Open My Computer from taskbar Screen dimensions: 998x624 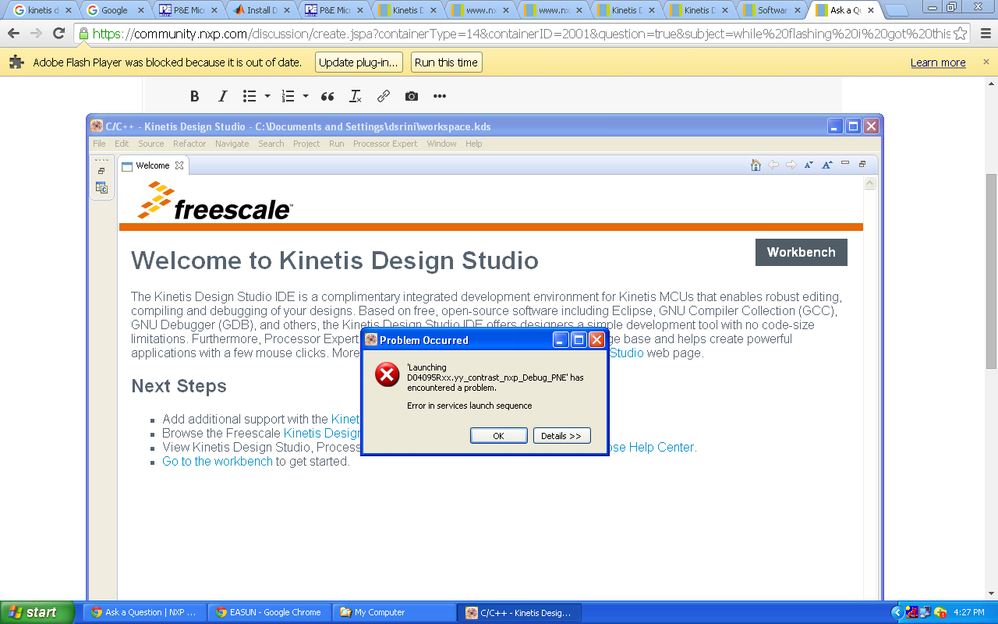(x=393, y=613)
